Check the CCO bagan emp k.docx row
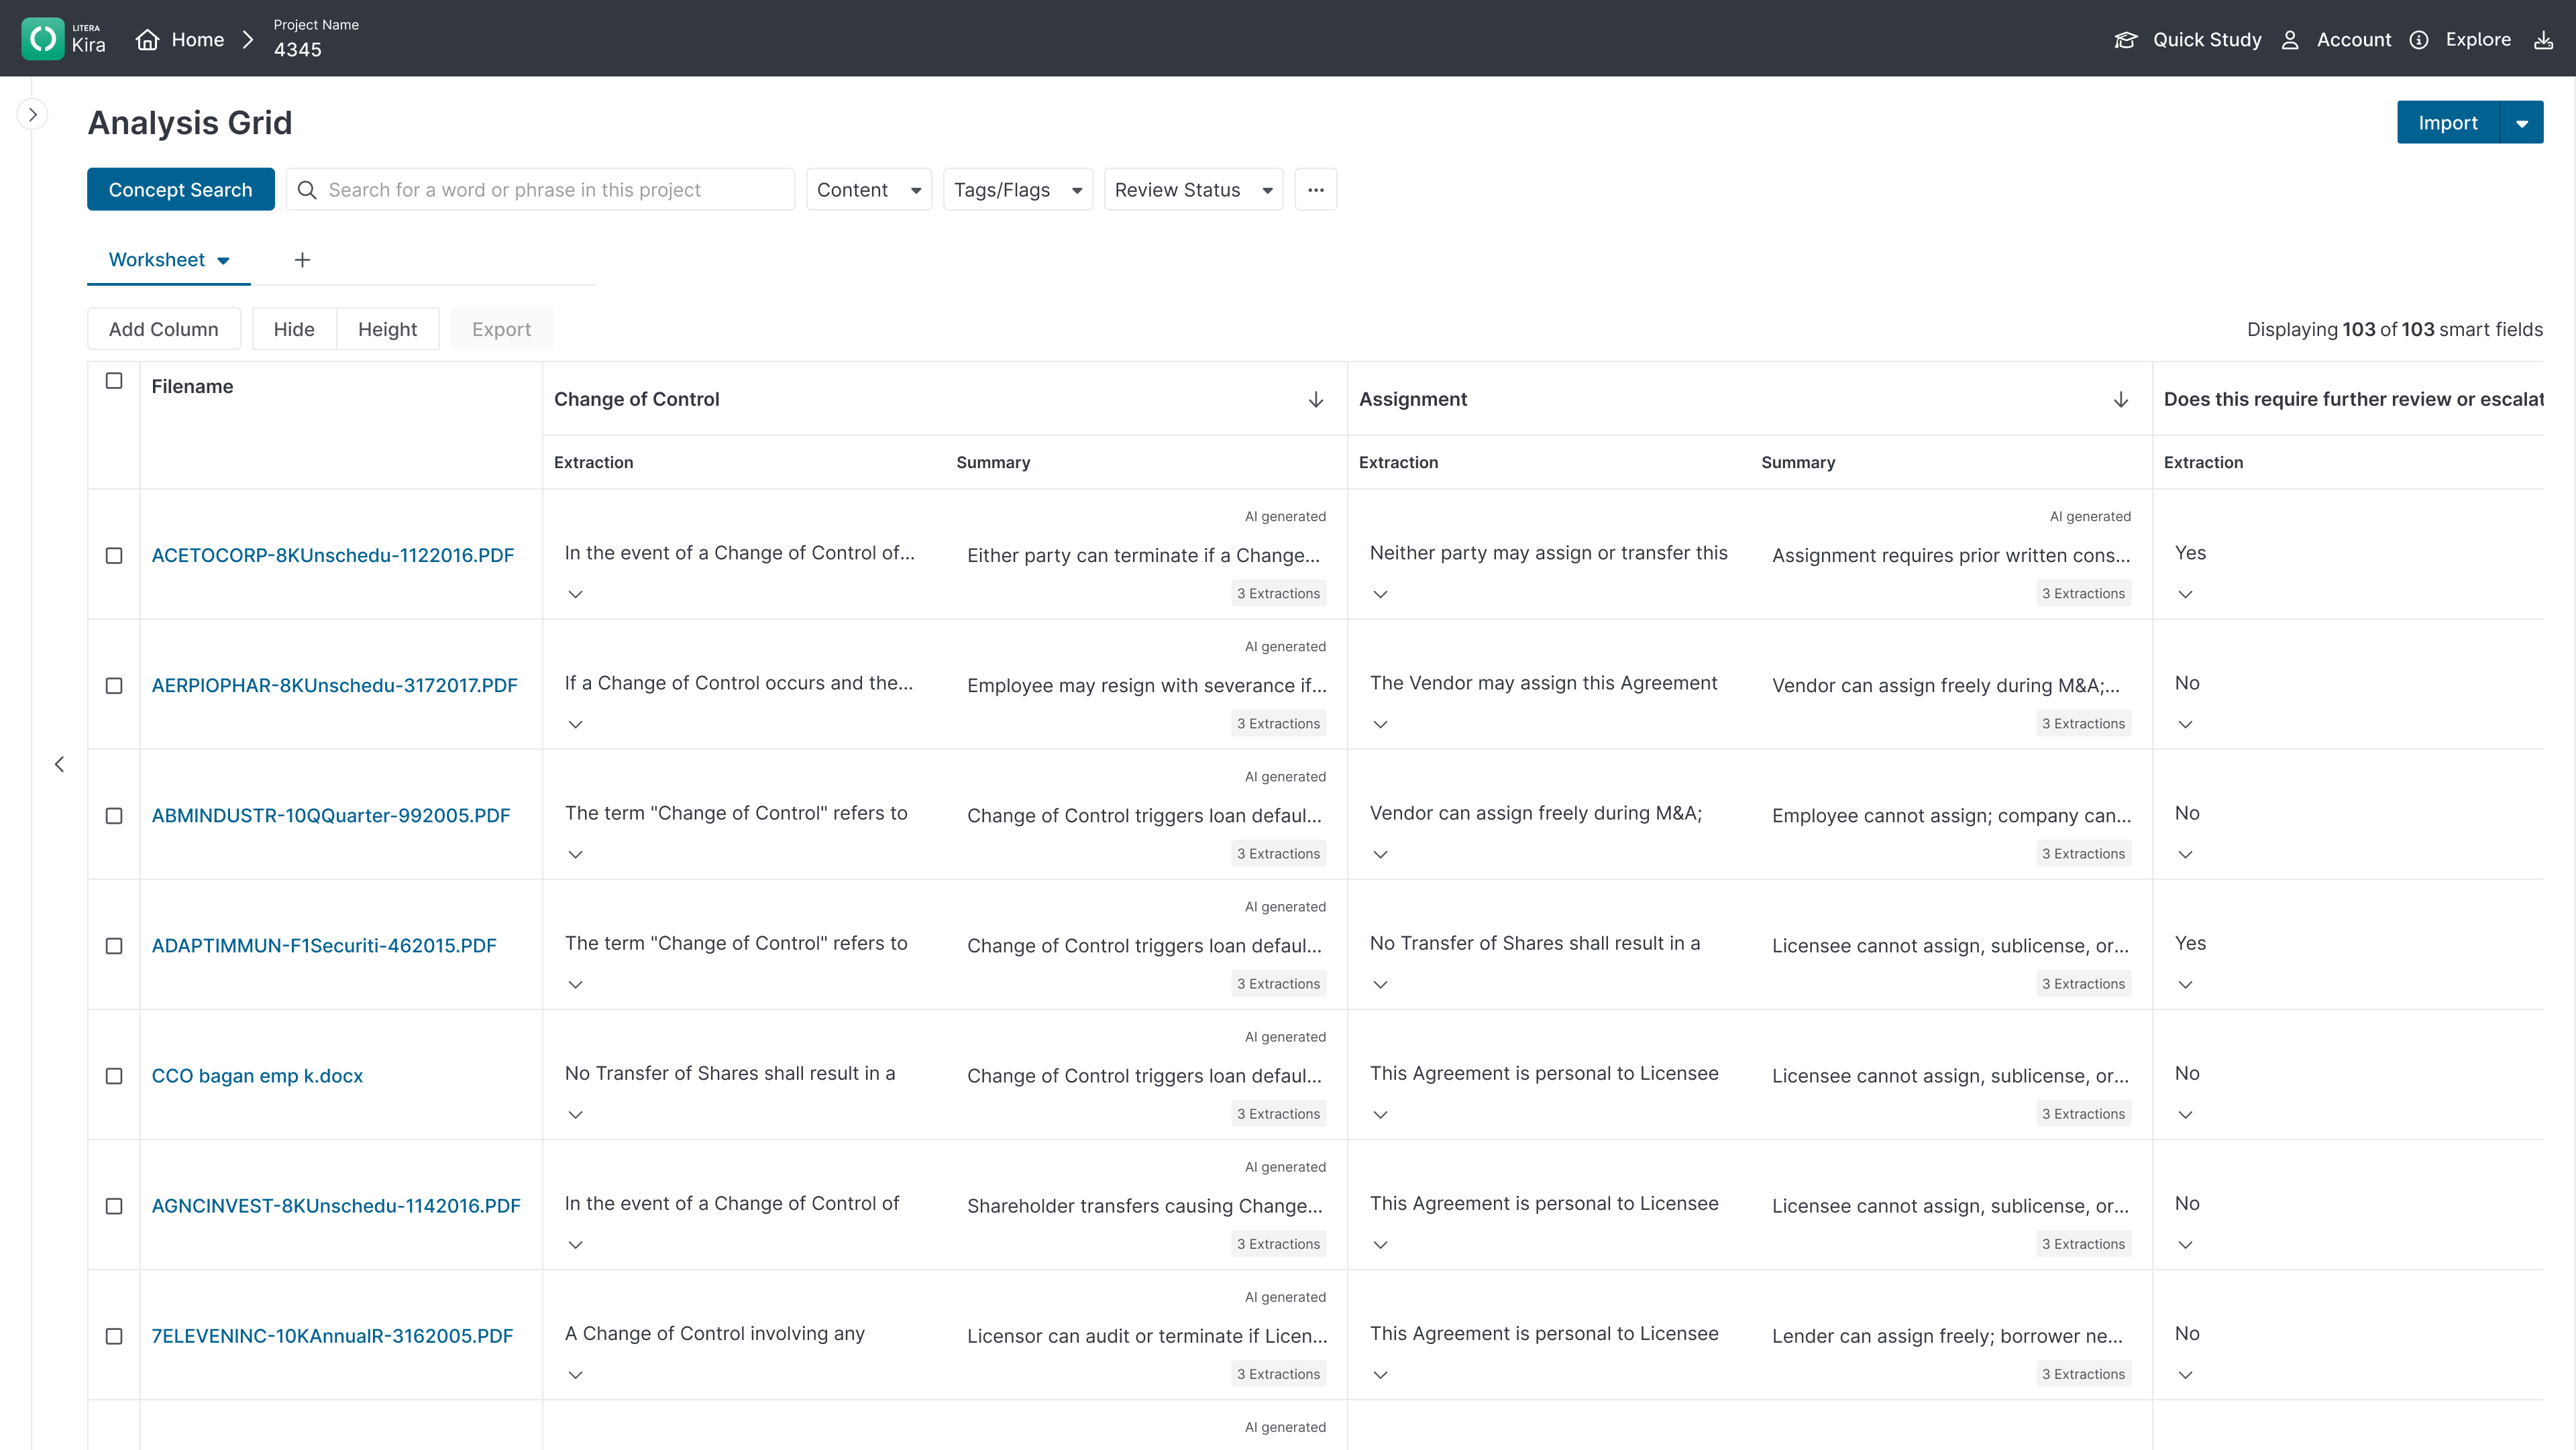The width and height of the screenshot is (2576, 1450). pyautogui.click(x=114, y=1076)
